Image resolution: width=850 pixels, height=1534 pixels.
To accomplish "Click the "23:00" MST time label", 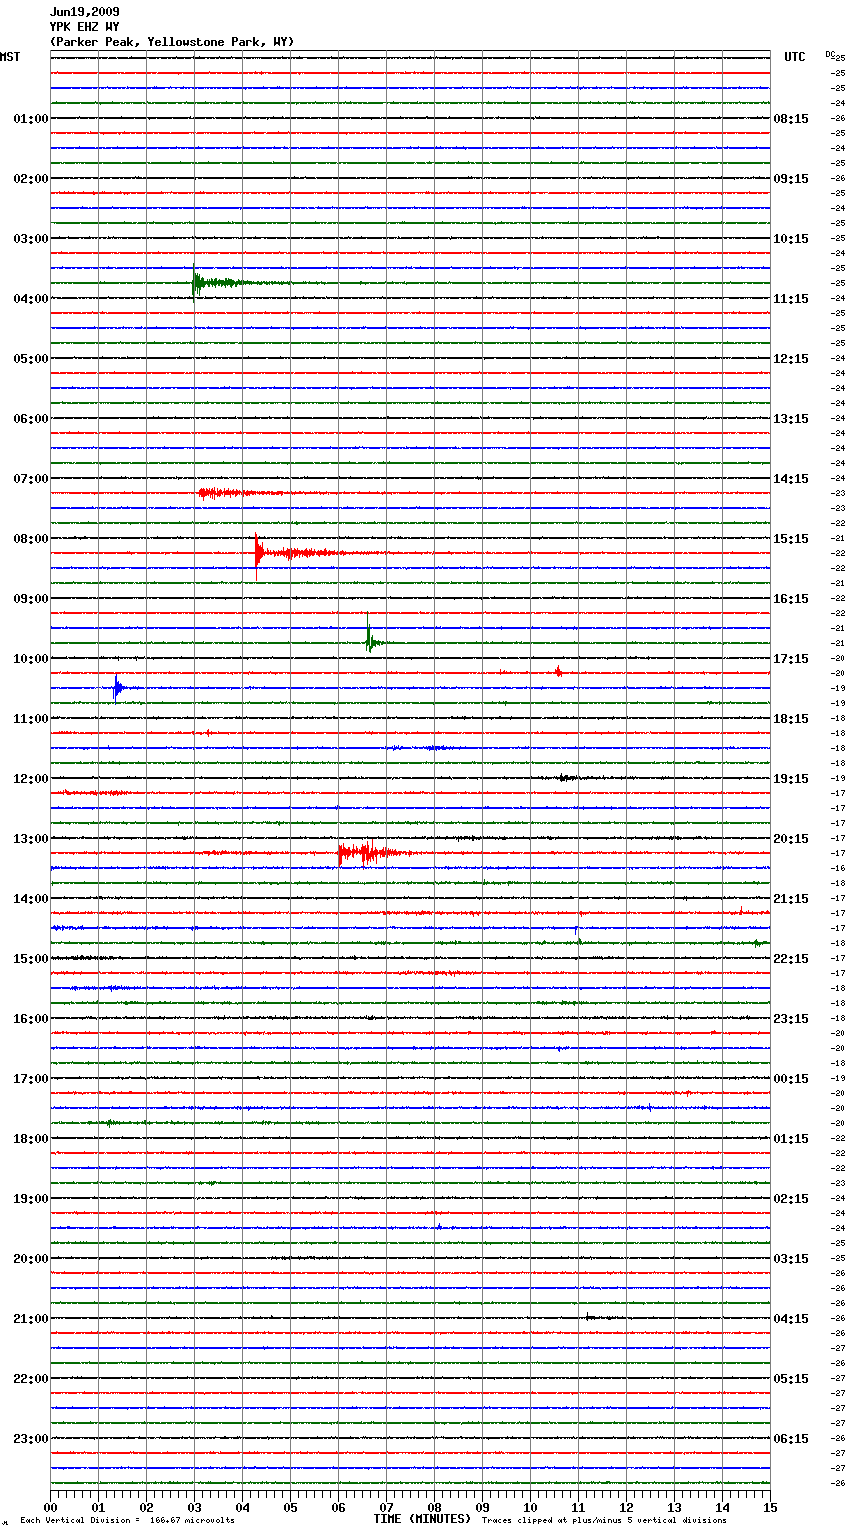I will [x=31, y=1439].
